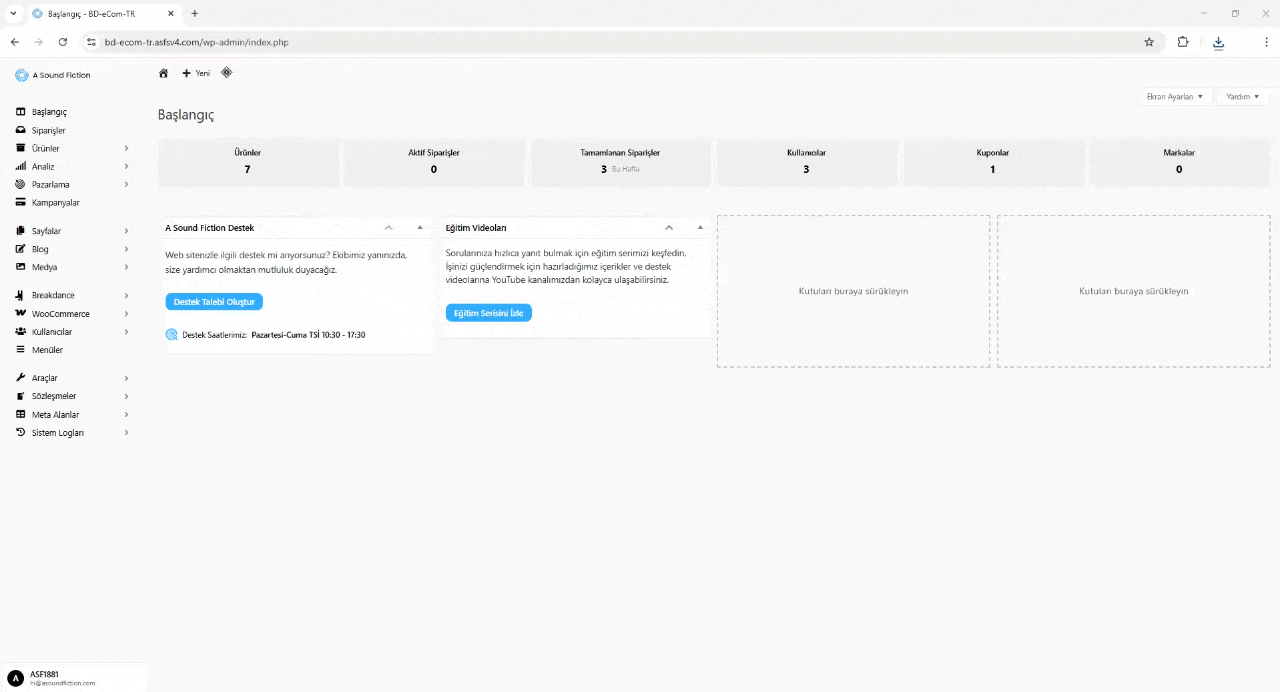Open Menüler via the list icon
This screenshot has width=1280, height=692.
(20, 350)
